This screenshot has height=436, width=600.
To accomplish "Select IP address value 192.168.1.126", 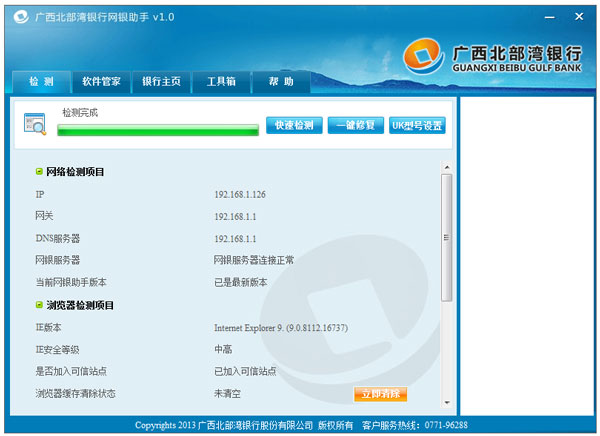I will (x=240, y=194).
